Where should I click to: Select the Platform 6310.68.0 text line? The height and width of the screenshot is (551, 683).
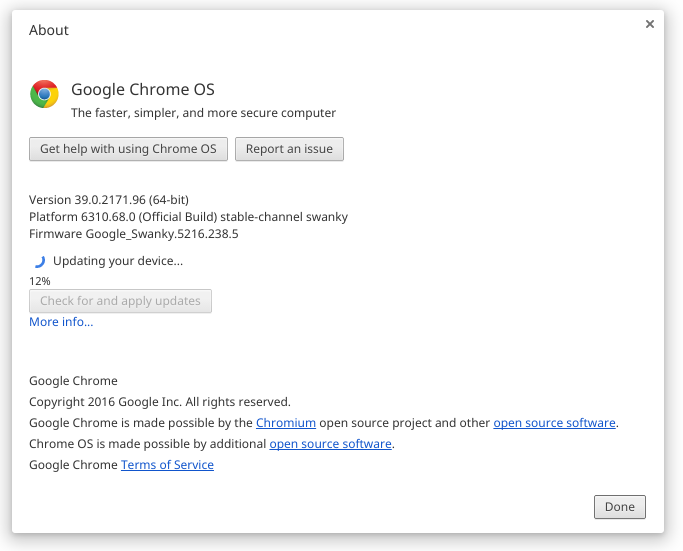pyautogui.click(x=189, y=217)
